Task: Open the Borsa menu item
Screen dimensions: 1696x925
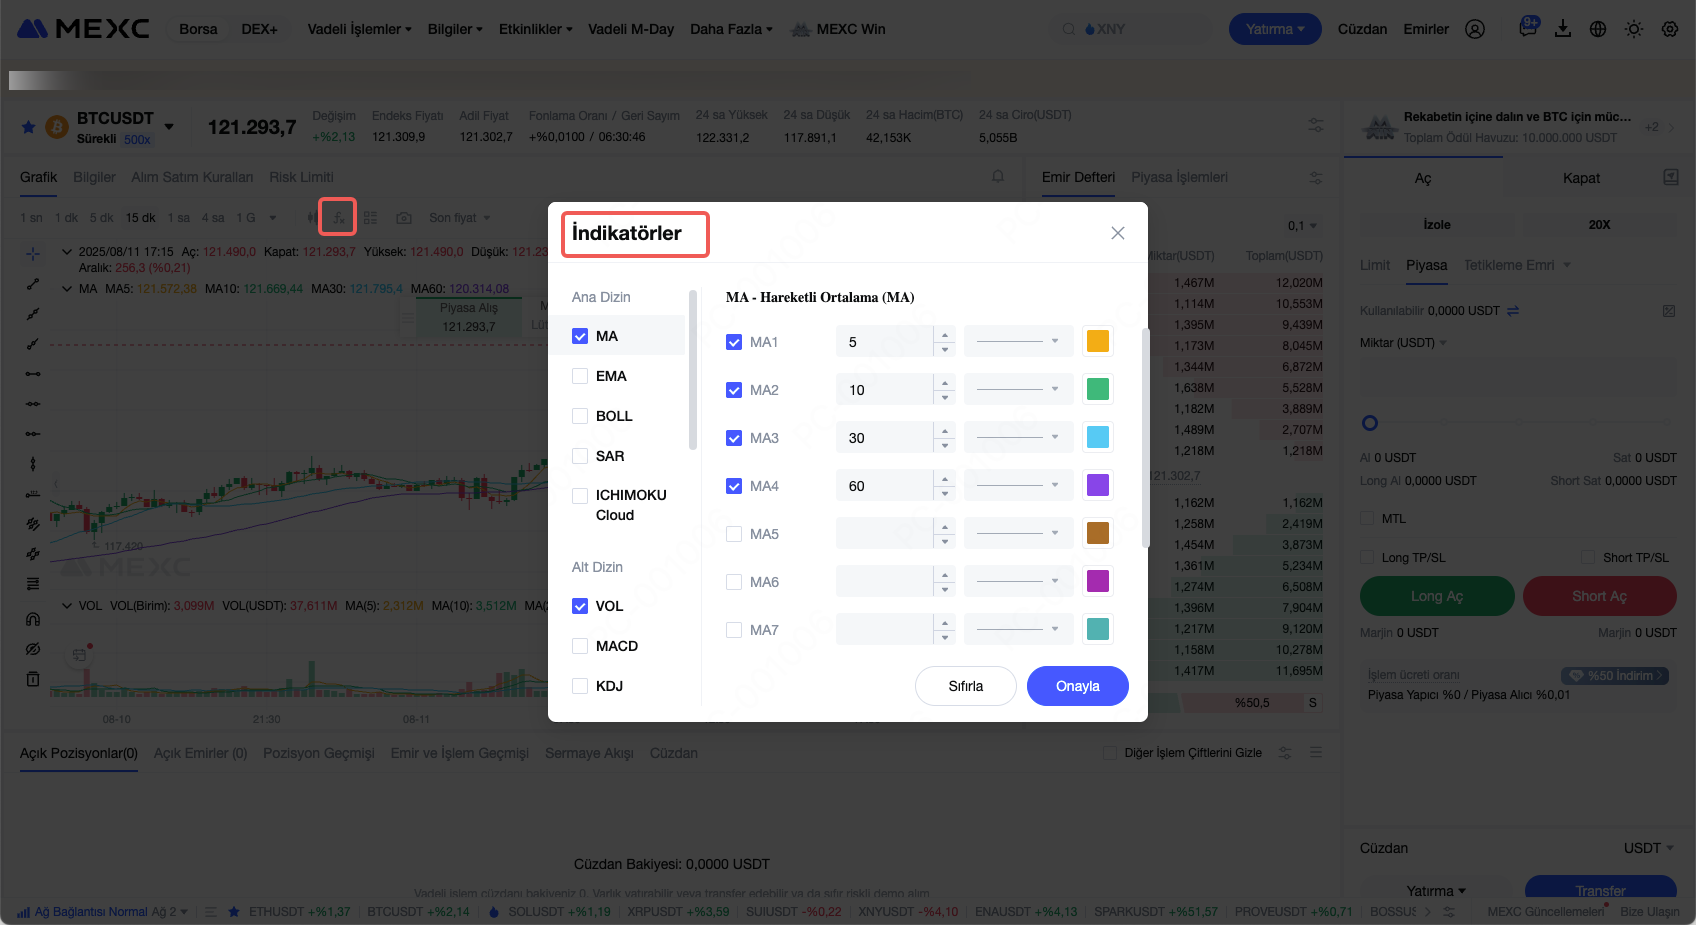Action: click(x=198, y=29)
